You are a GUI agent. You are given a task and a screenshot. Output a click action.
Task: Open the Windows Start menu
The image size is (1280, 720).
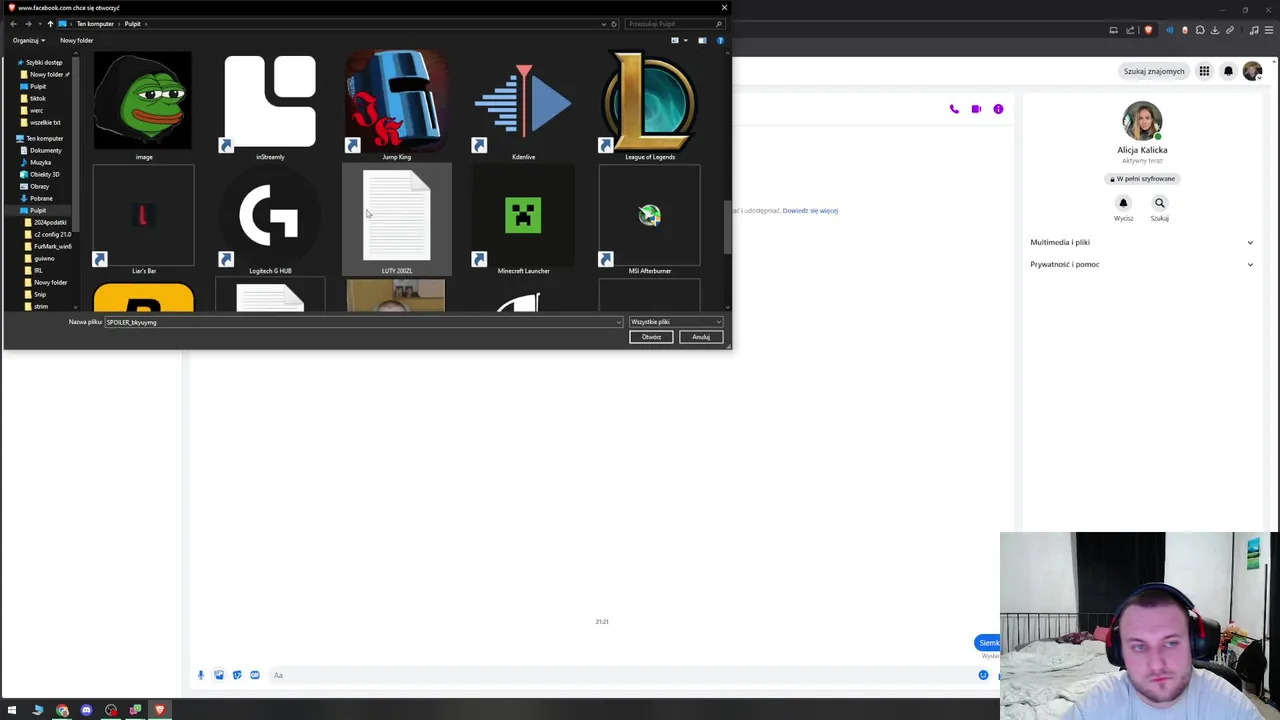pyautogui.click(x=12, y=710)
